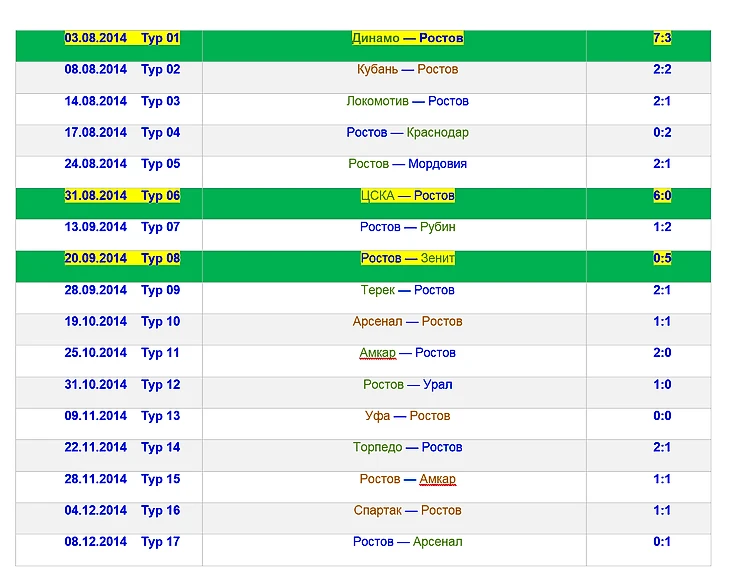Viewport: 730px width, 587px height.
Task: Click the date 08.08.2014 Тур 02
Action: 122,69
